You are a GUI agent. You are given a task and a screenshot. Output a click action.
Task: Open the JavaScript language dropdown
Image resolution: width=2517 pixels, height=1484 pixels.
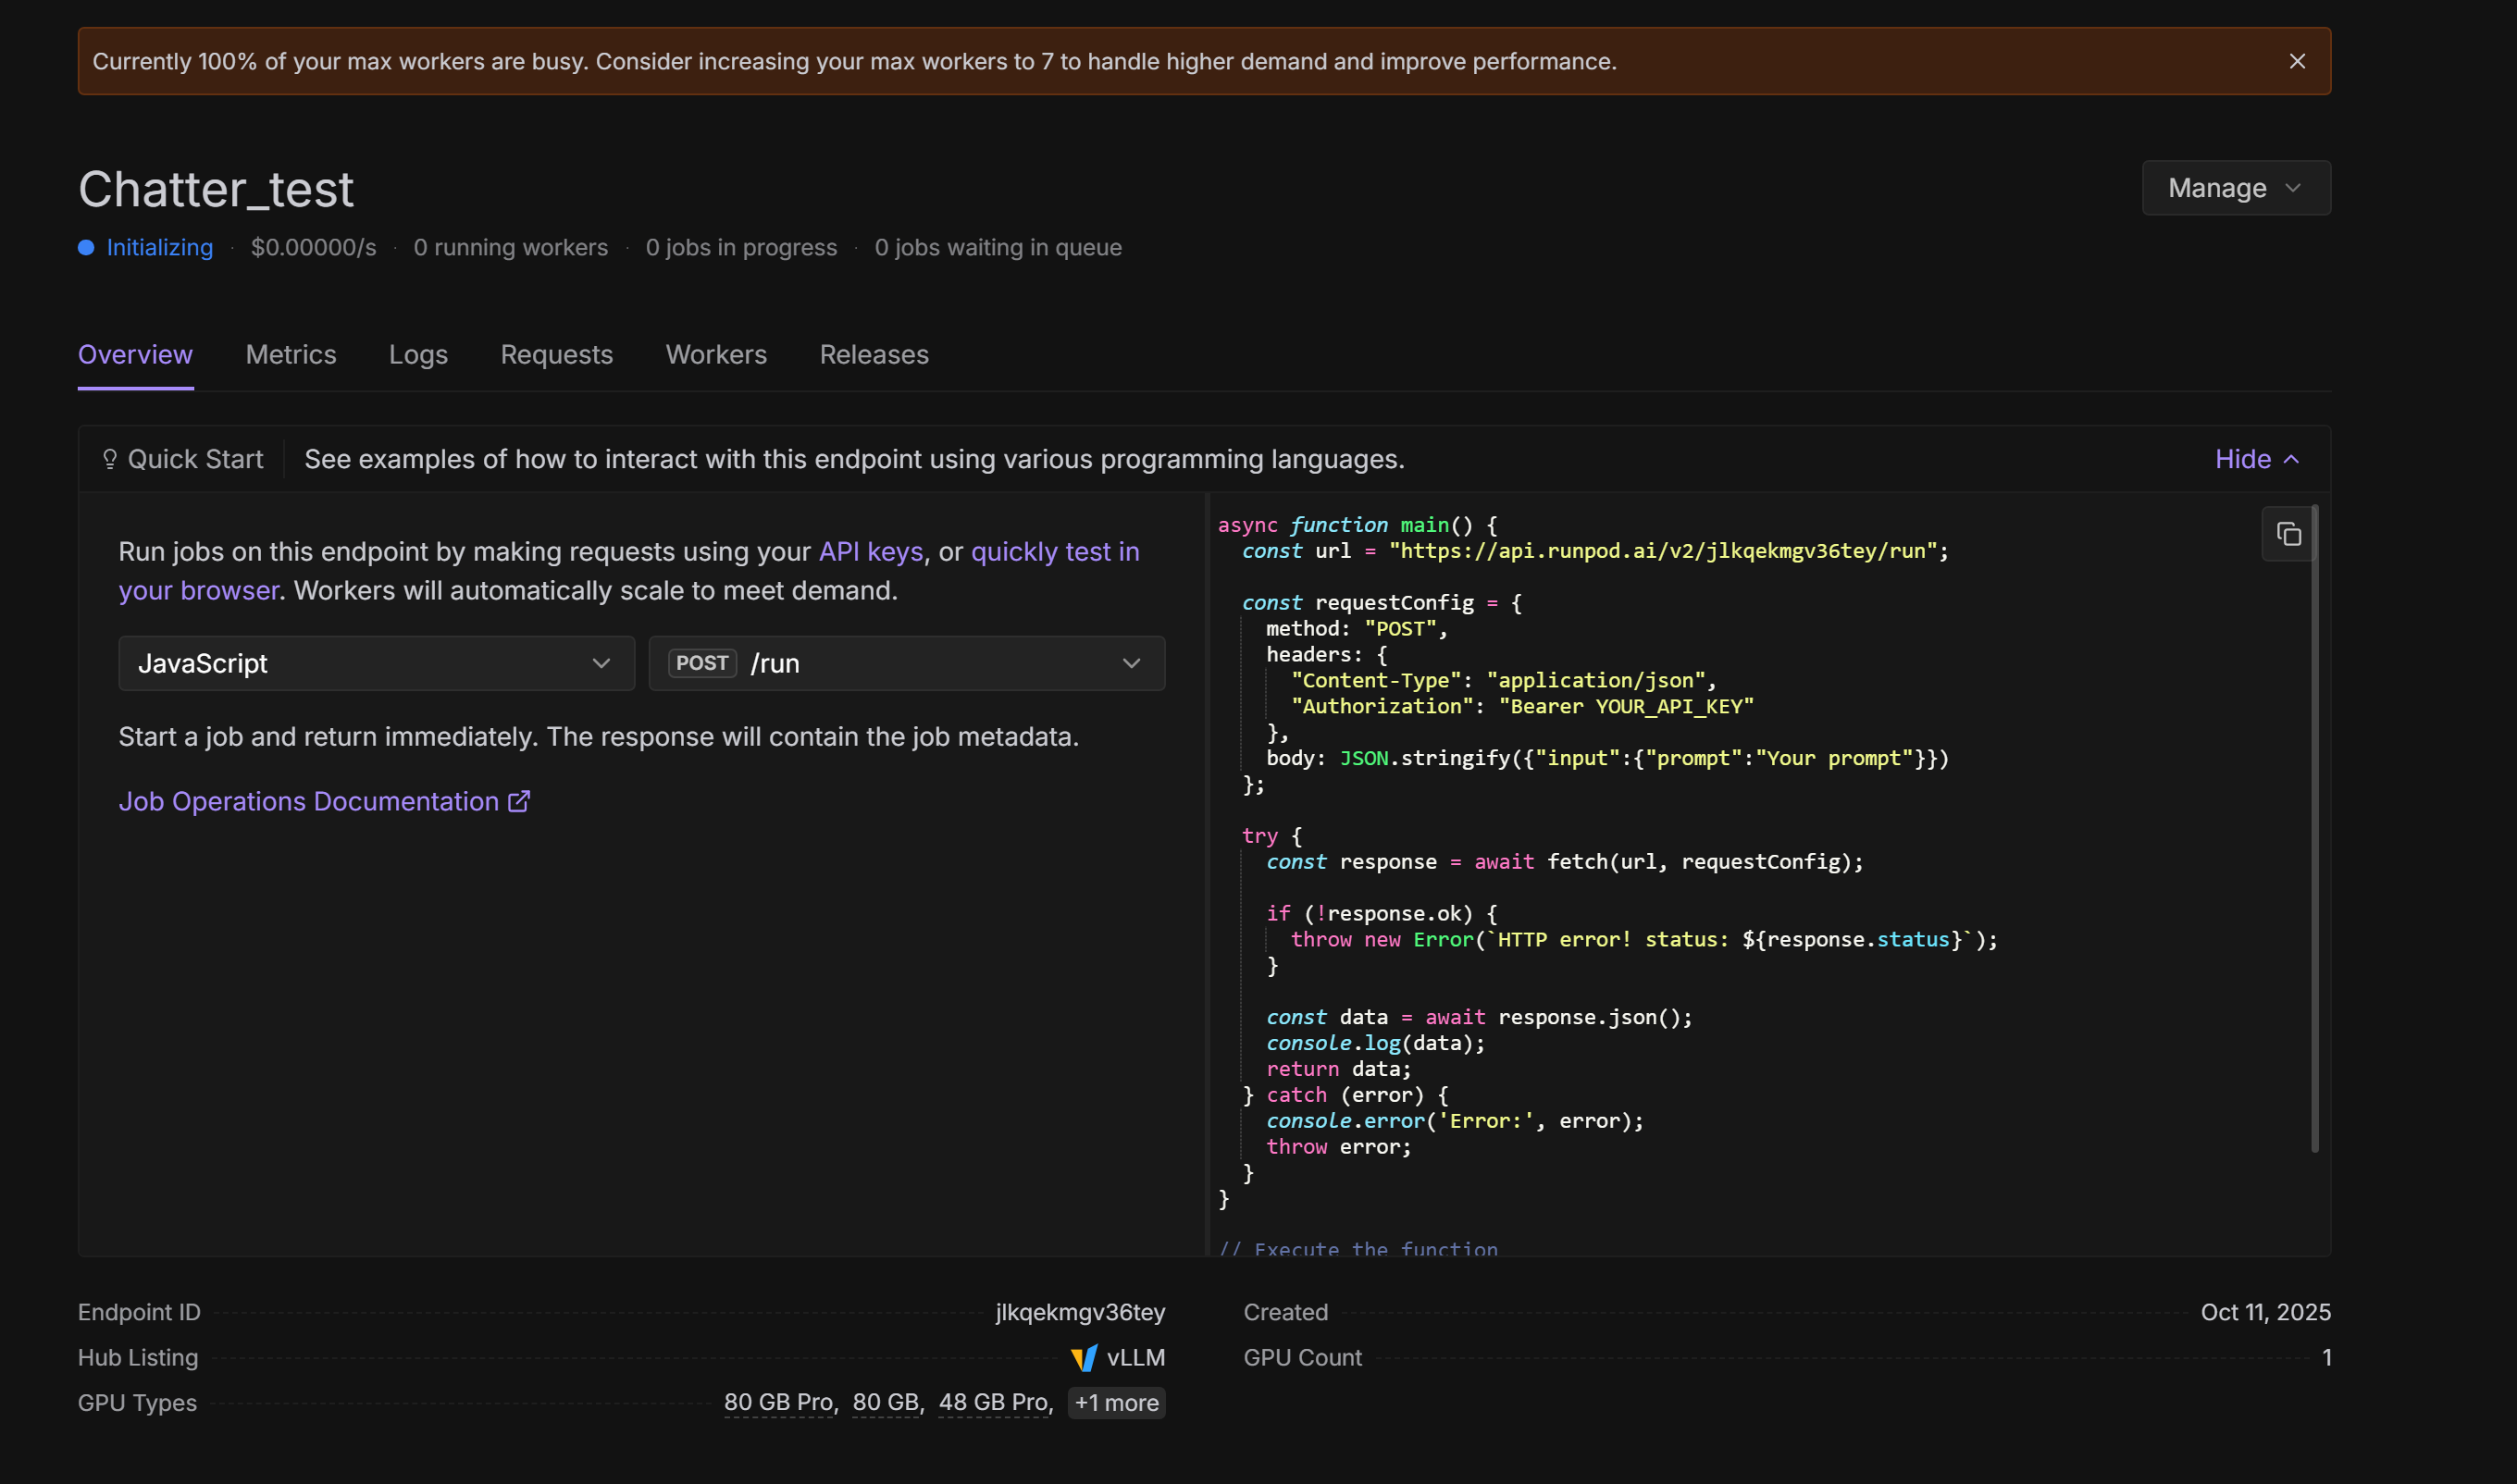pos(376,664)
